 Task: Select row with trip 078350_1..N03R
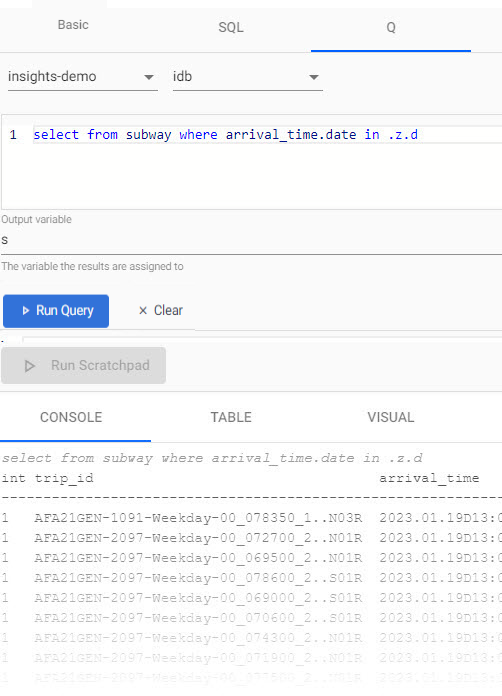[251, 518]
